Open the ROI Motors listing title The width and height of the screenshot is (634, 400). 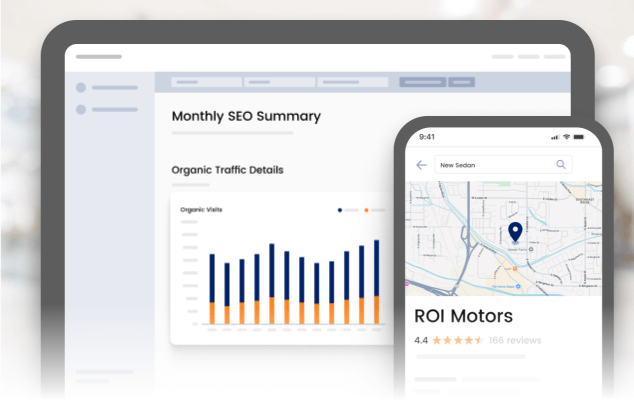point(463,316)
